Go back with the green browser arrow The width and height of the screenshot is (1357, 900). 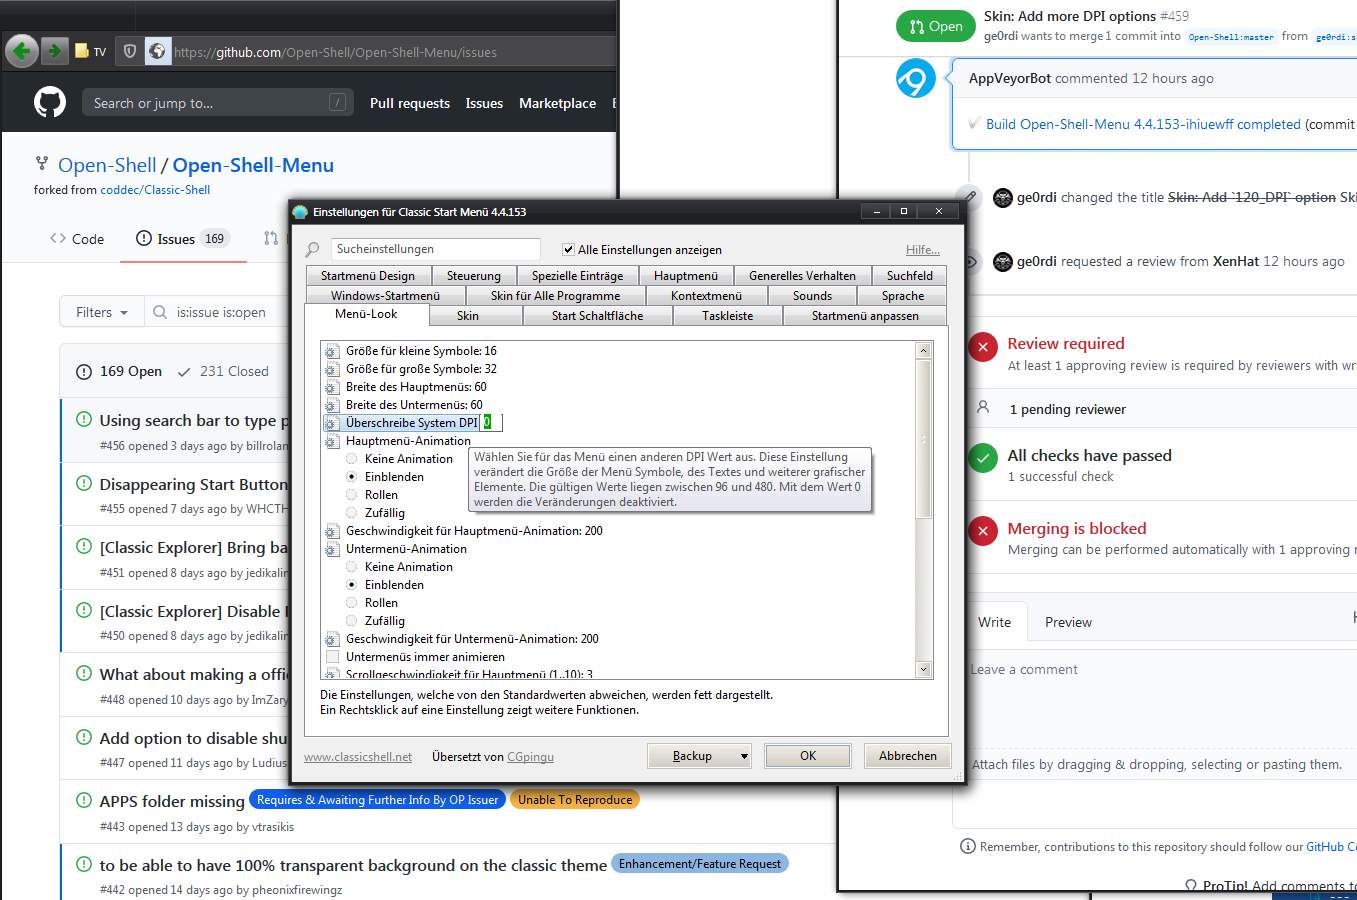(22, 51)
